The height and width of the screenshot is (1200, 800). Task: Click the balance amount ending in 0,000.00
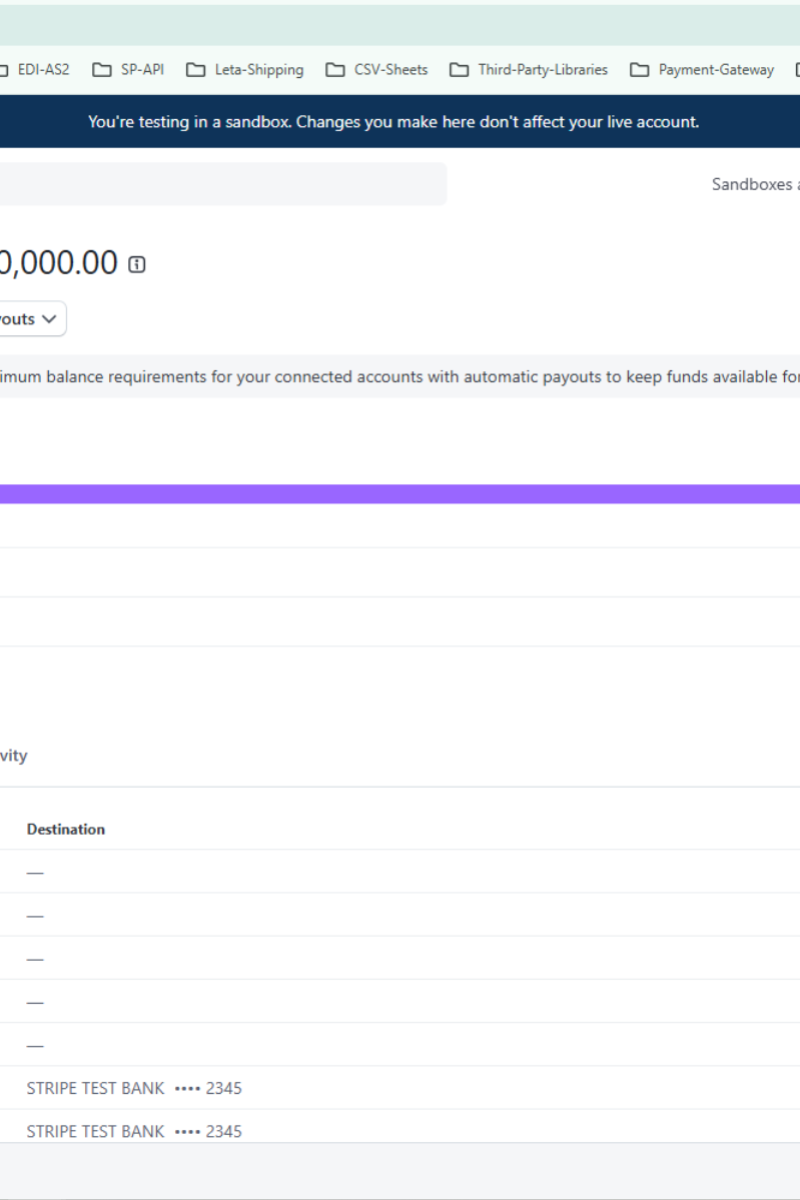point(58,263)
